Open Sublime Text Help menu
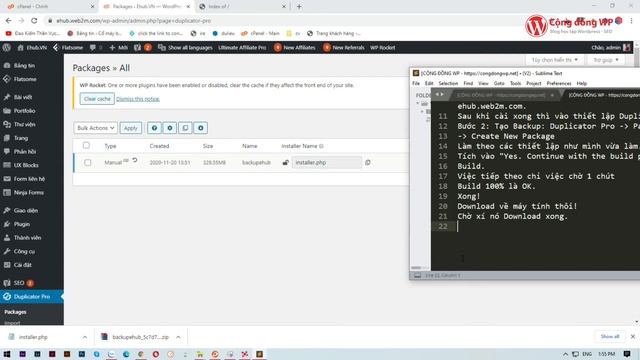 (x=582, y=83)
